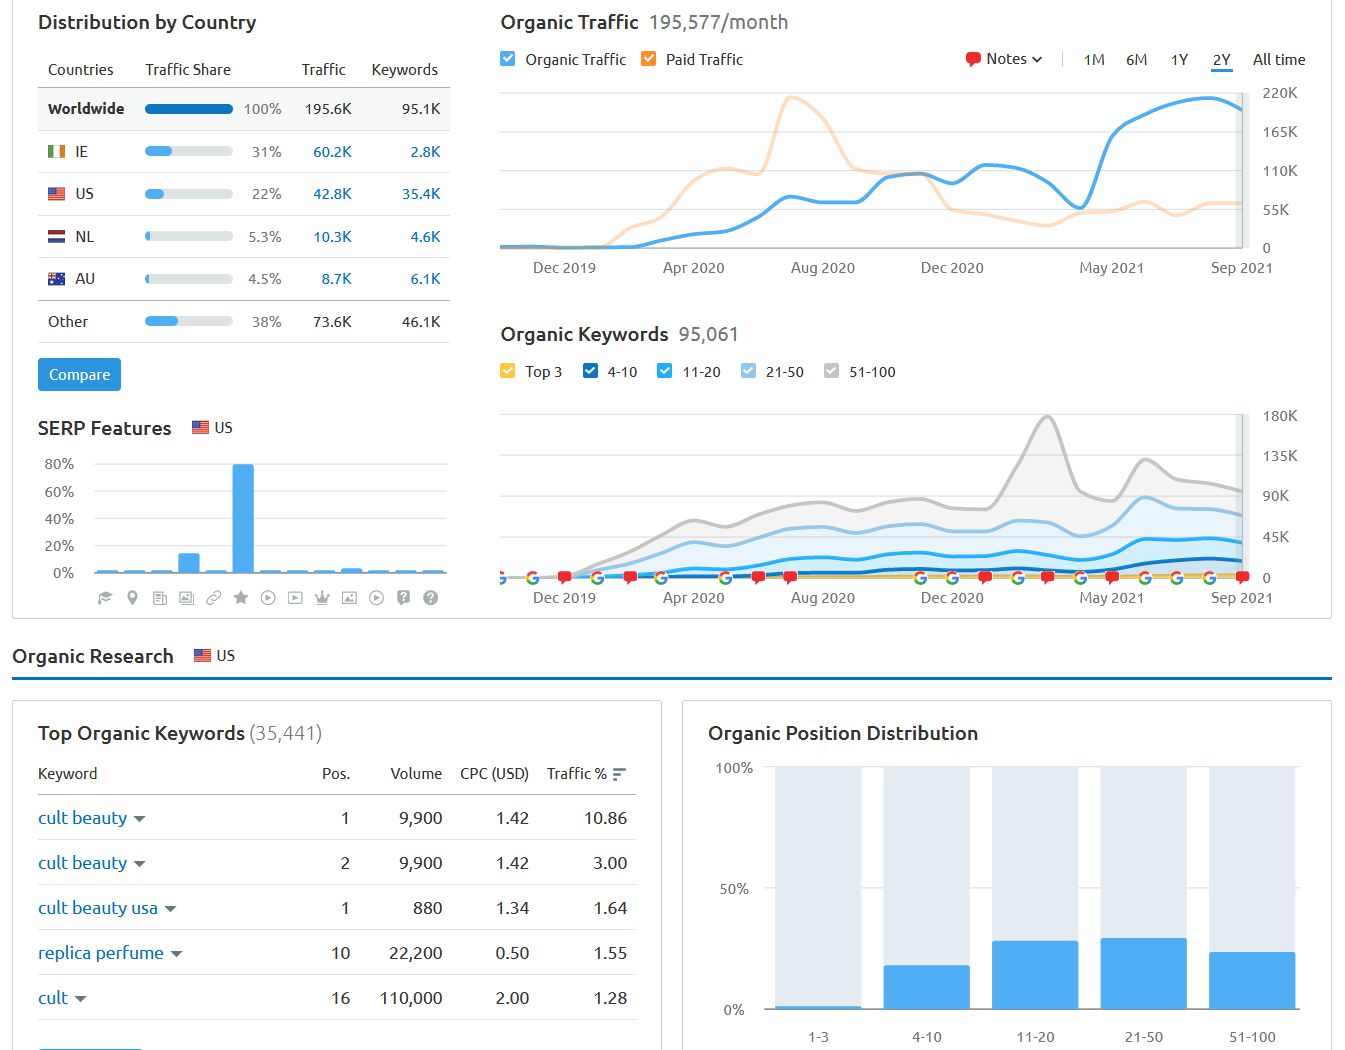Open the AU keywords value 6.1K
The height and width of the screenshot is (1050, 1345).
pos(425,279)
